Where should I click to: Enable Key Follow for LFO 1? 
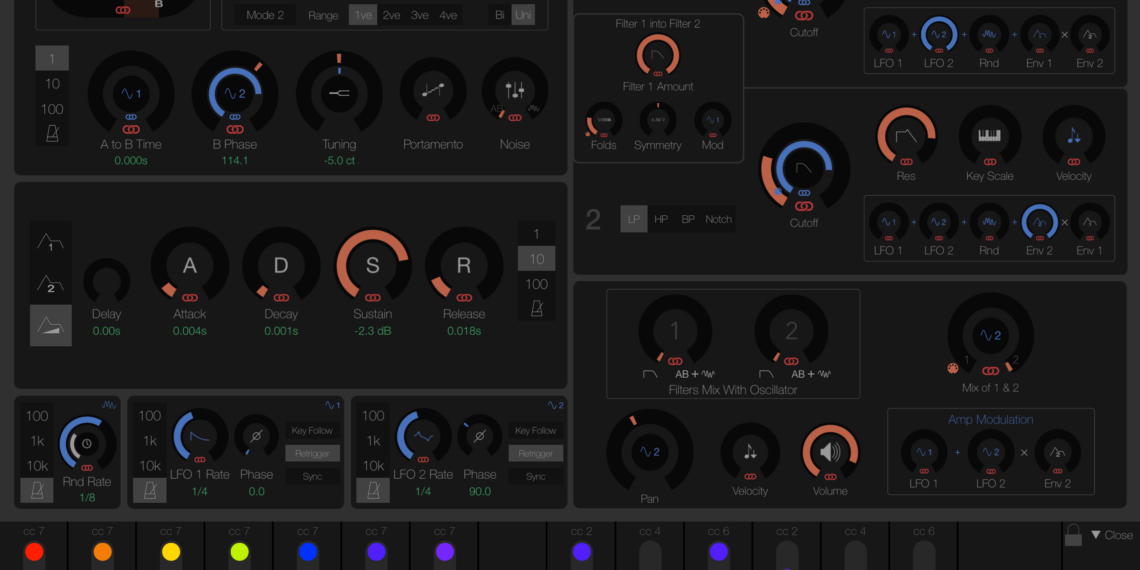tap(312, 430)
